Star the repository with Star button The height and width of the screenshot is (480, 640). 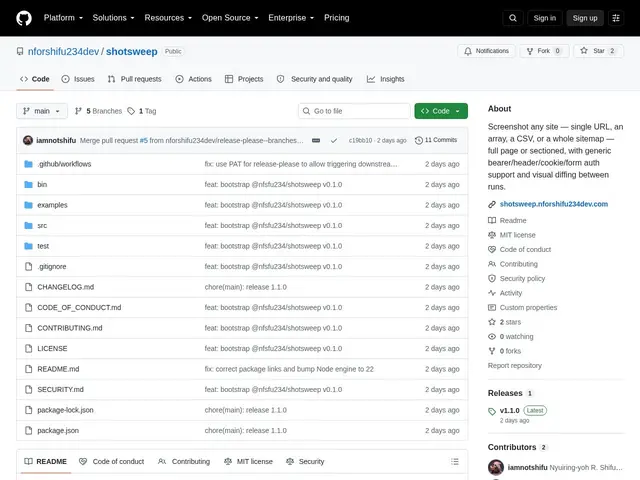click(598, 51)
